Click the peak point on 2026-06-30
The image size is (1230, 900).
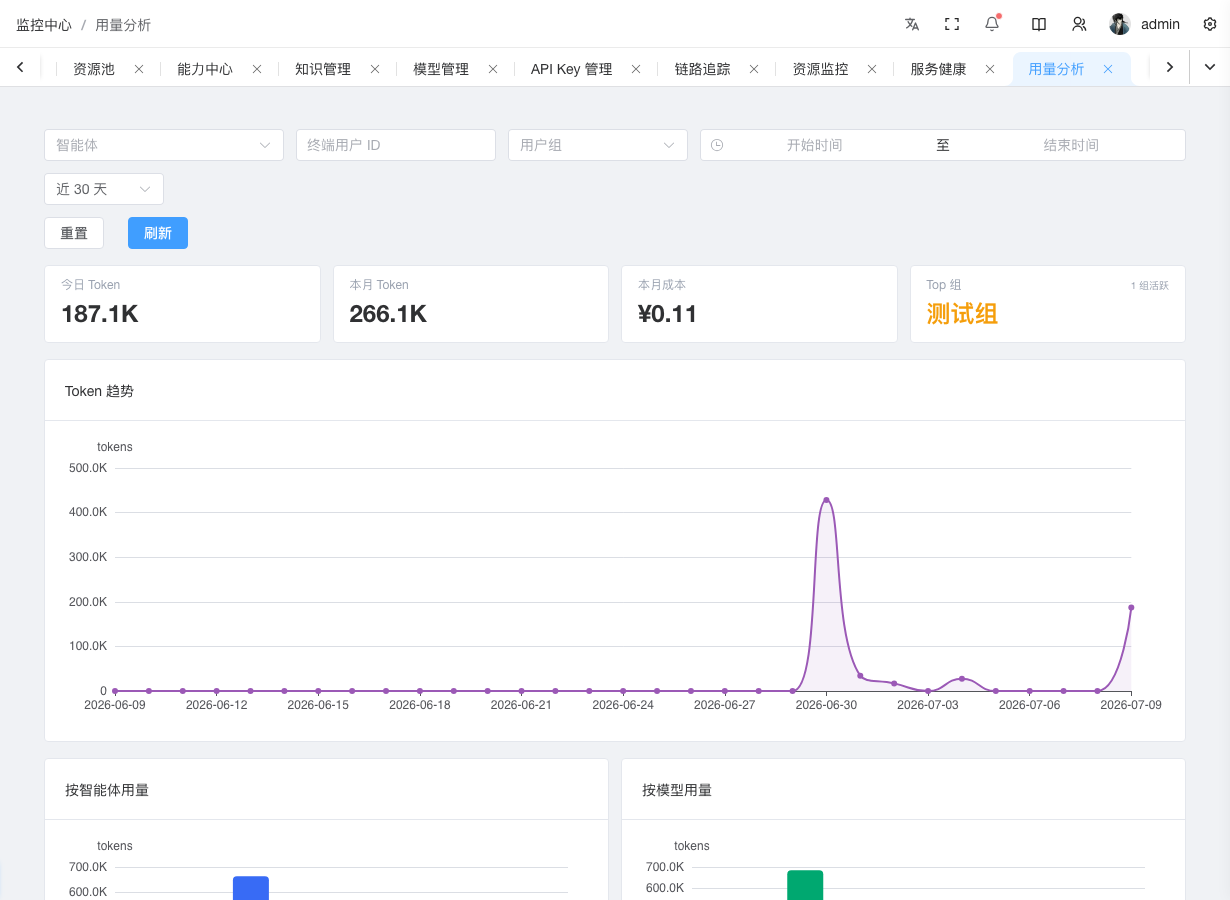pyautogui.click(x=826, y=499)
